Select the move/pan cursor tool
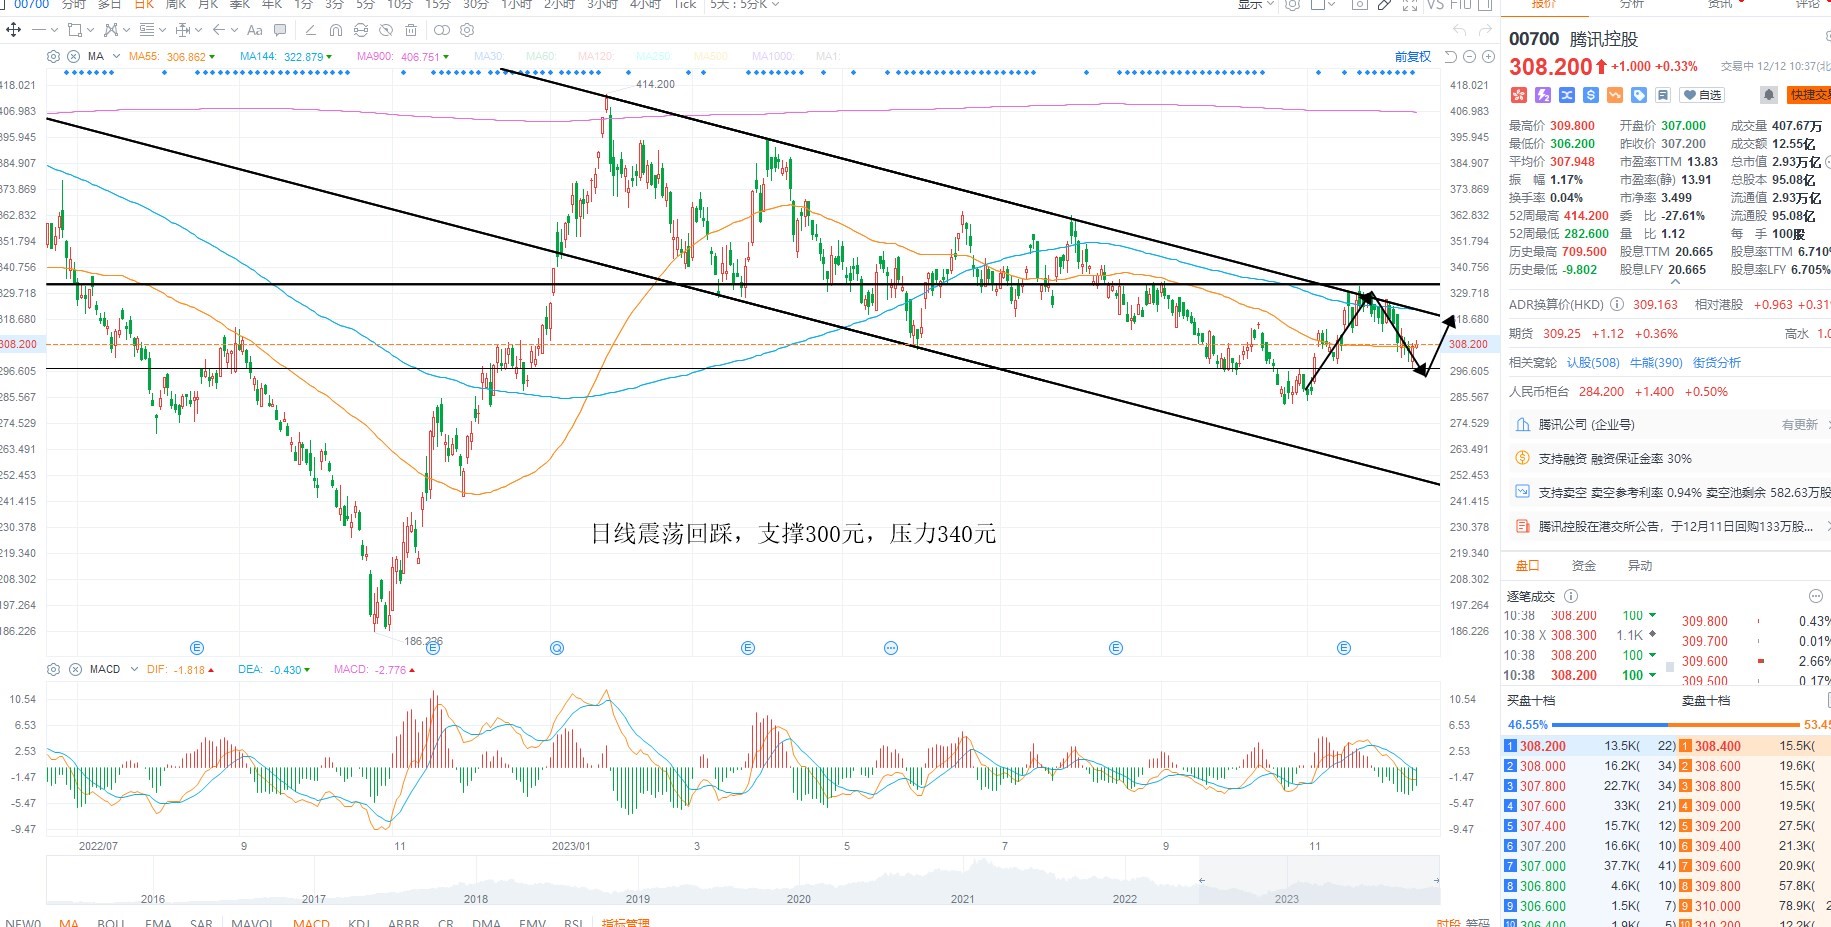 (13, 30)
